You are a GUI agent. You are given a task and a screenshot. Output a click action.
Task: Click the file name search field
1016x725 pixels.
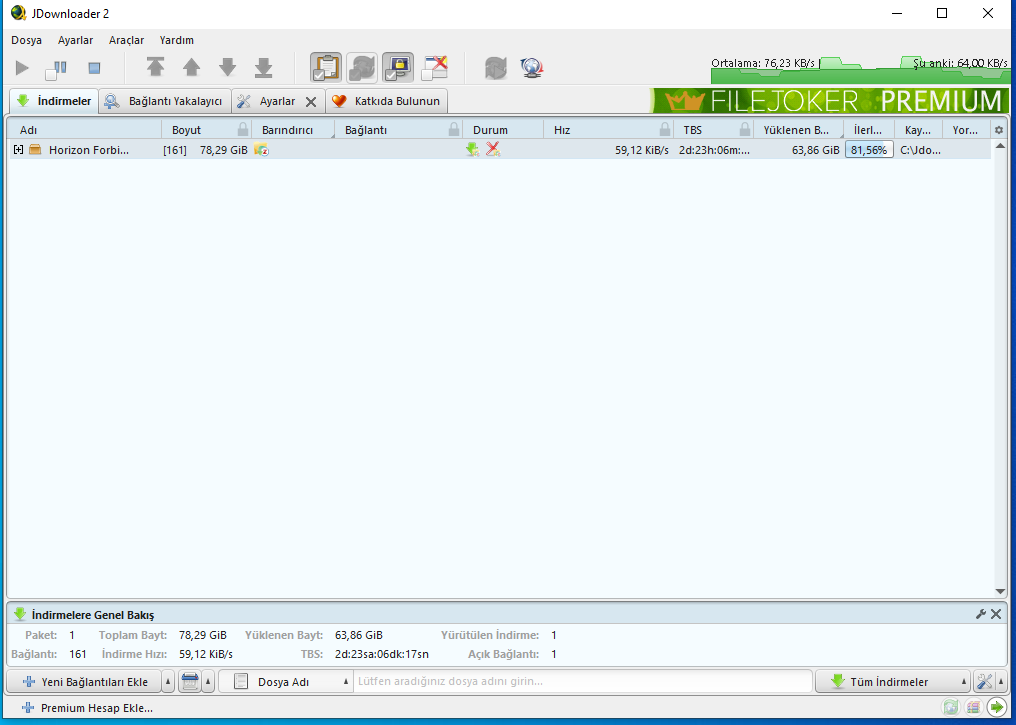tap(580, 682)
